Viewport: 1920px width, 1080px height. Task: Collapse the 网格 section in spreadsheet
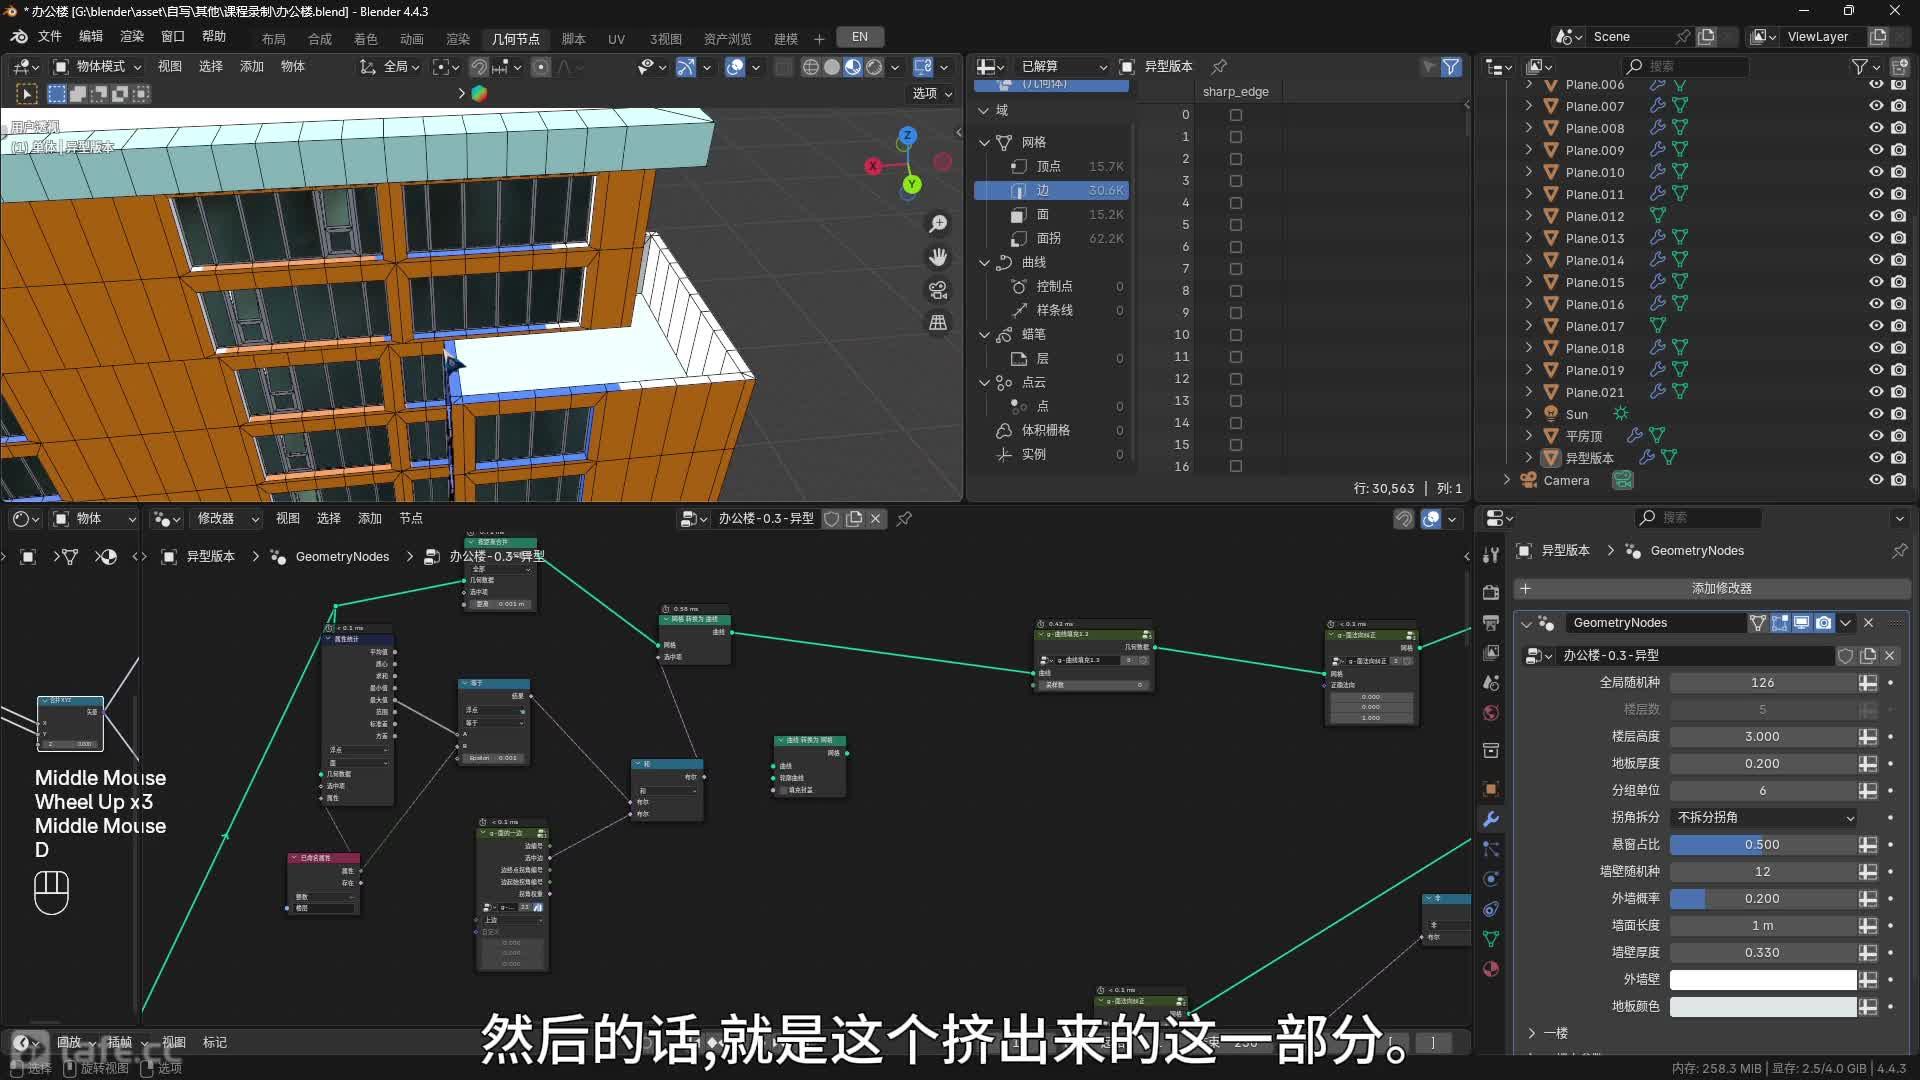[x=984, y=142]
